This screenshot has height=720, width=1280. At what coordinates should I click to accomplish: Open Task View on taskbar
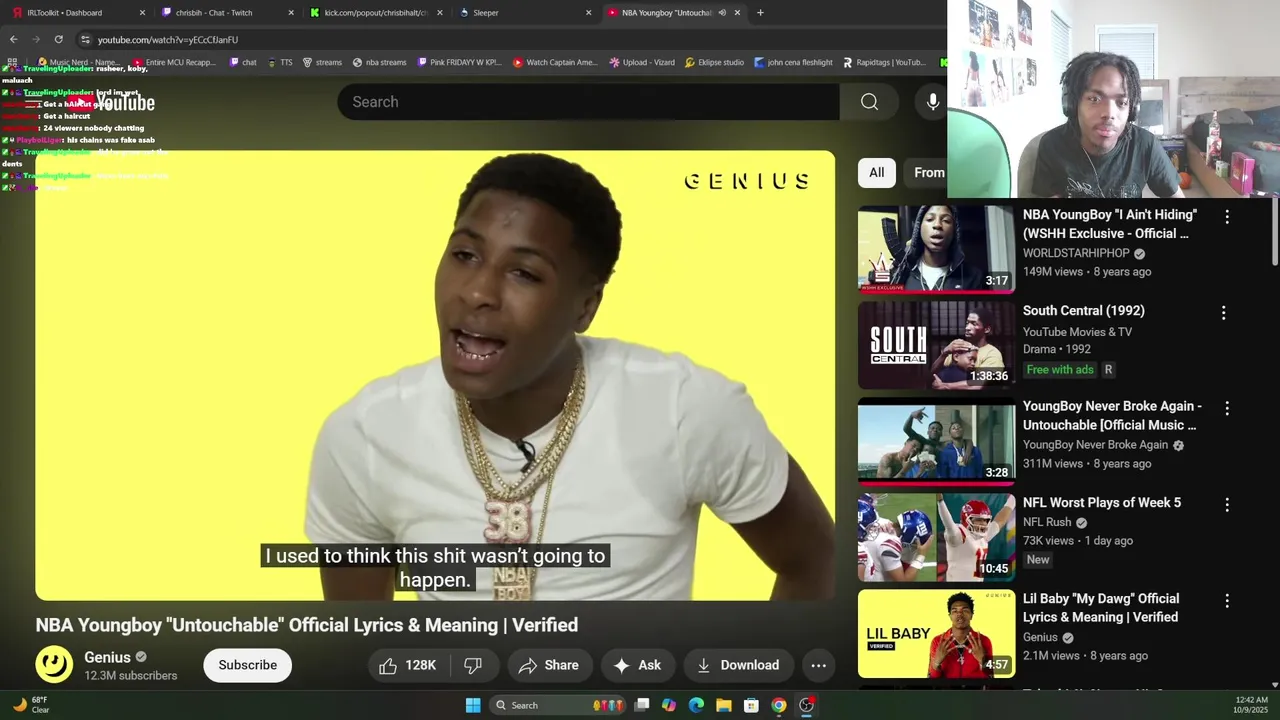click(x=642, y=705)
